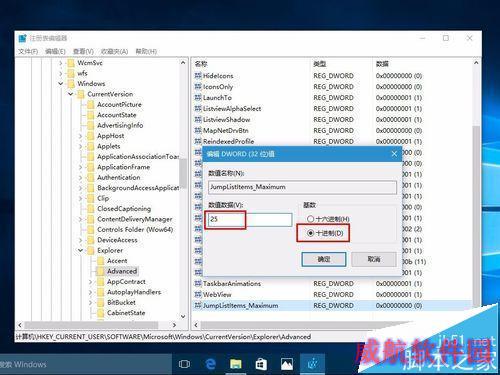Expand the AppContract tree node
The image size is (500, 375).
90,282
